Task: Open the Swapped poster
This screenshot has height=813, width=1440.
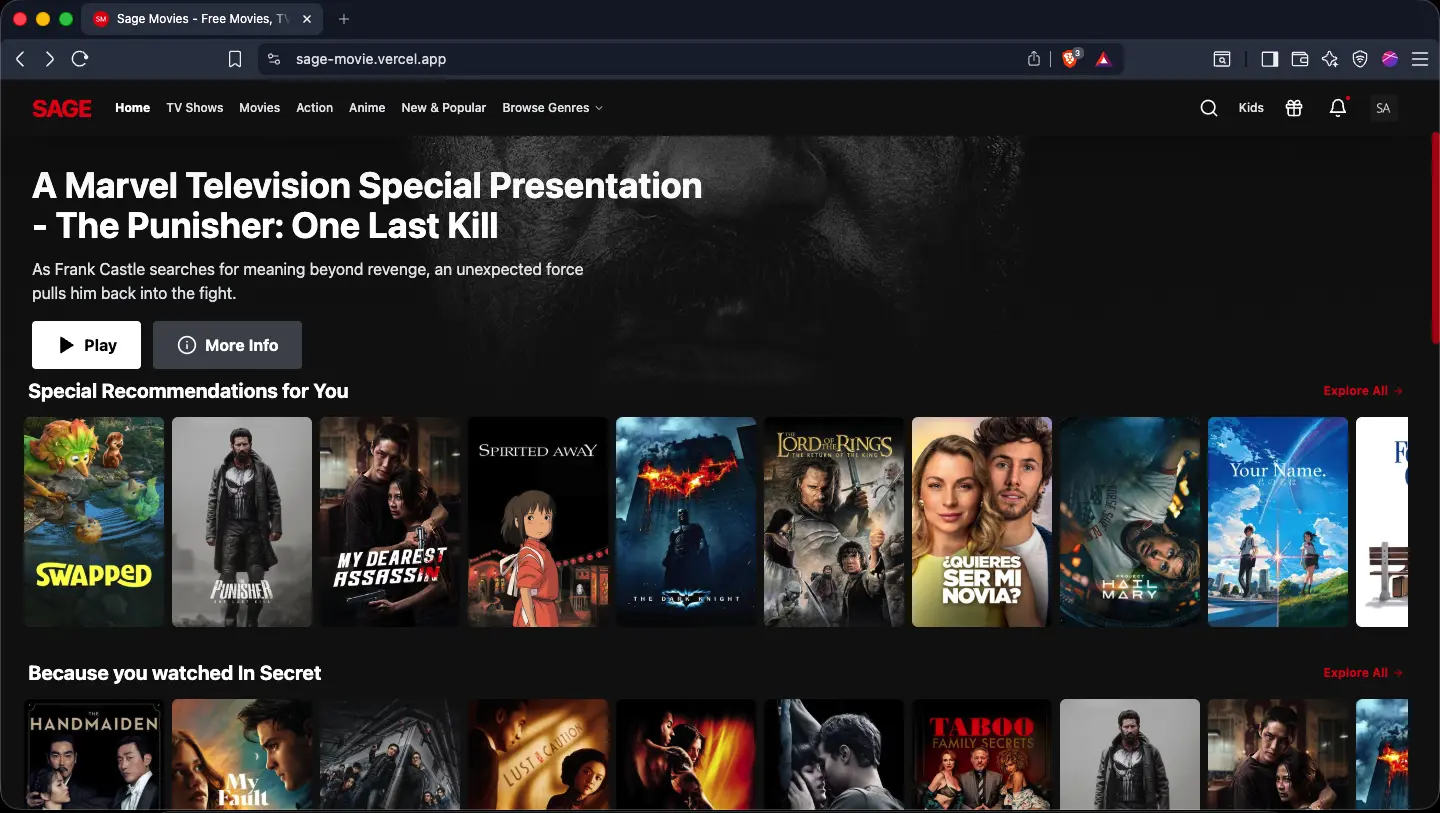Action: [94, 522]
